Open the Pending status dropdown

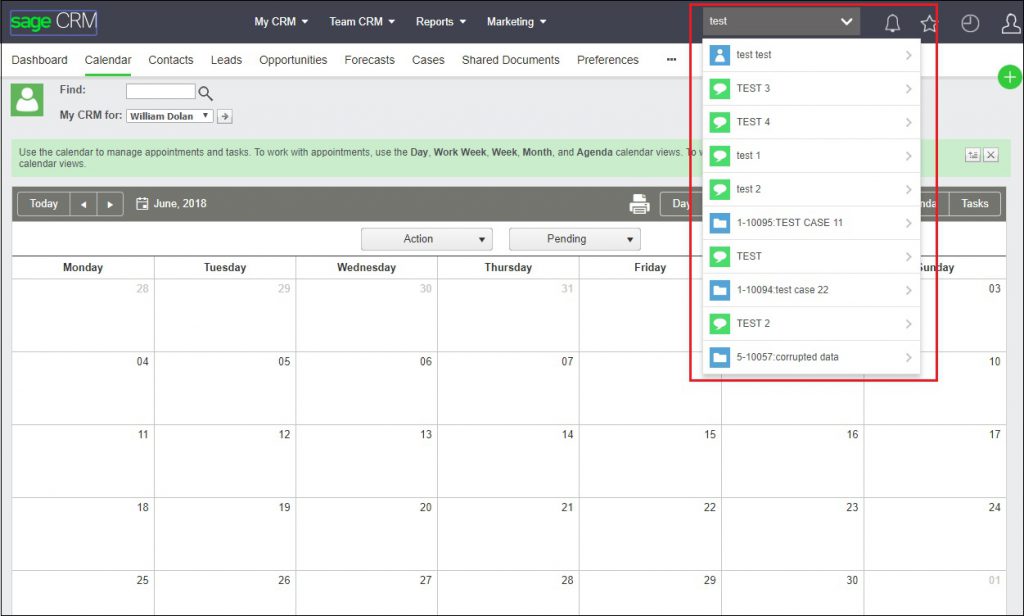coord(574,238)
